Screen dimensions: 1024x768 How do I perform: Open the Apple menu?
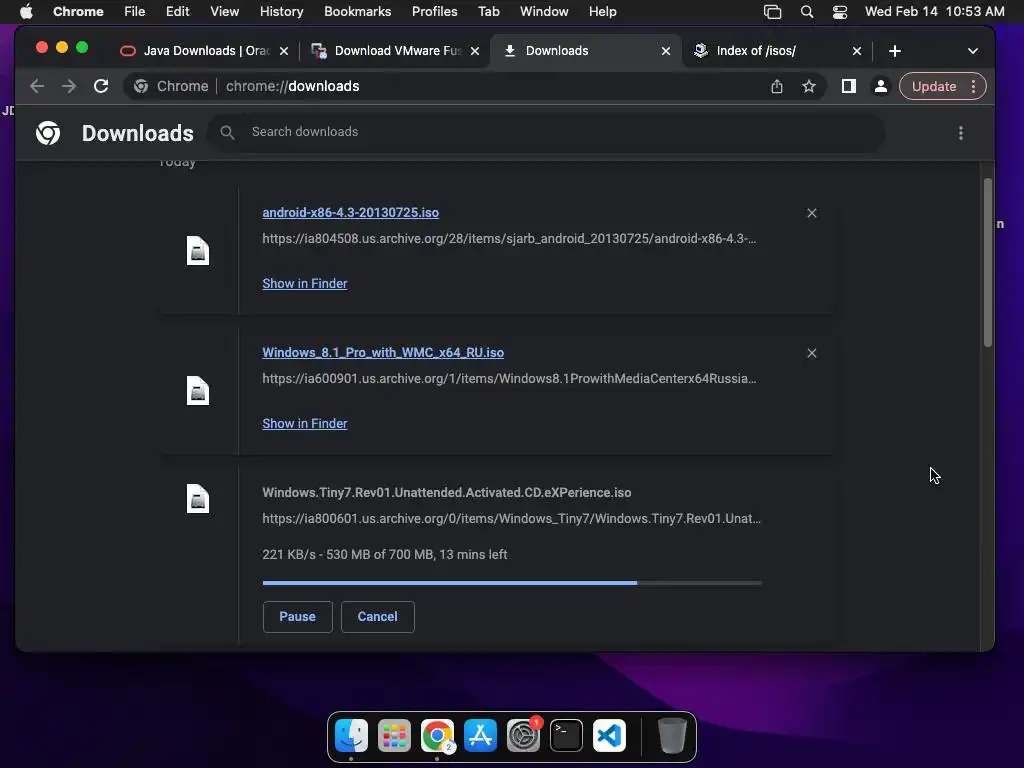coord(26,12)
